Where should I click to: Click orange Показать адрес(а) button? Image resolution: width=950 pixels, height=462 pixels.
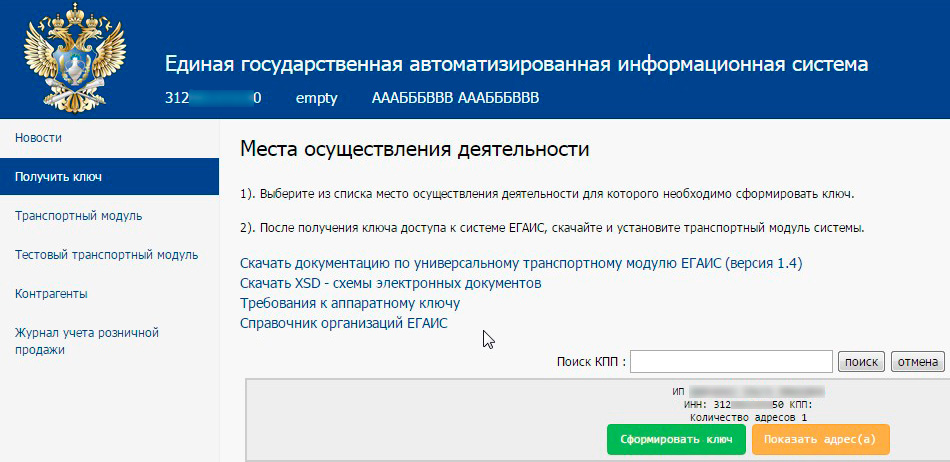pyautogui.click(x=820, y=440)
